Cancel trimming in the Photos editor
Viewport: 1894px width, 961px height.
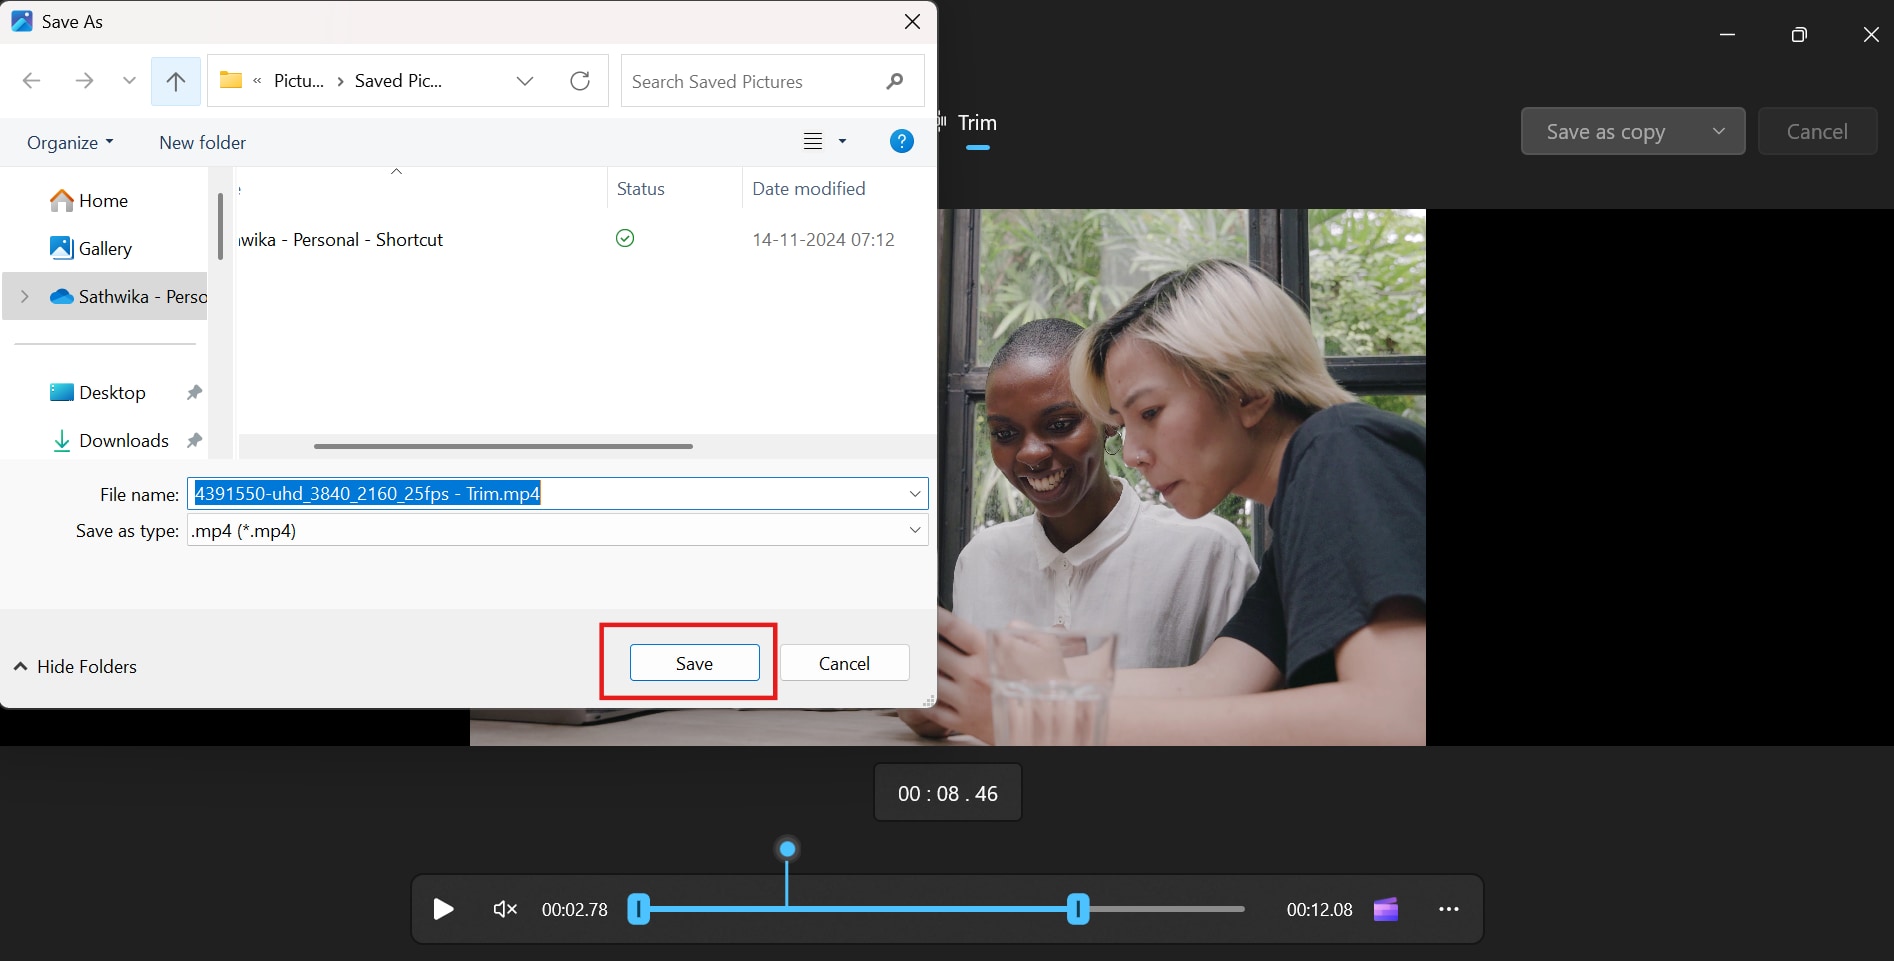1817,132
